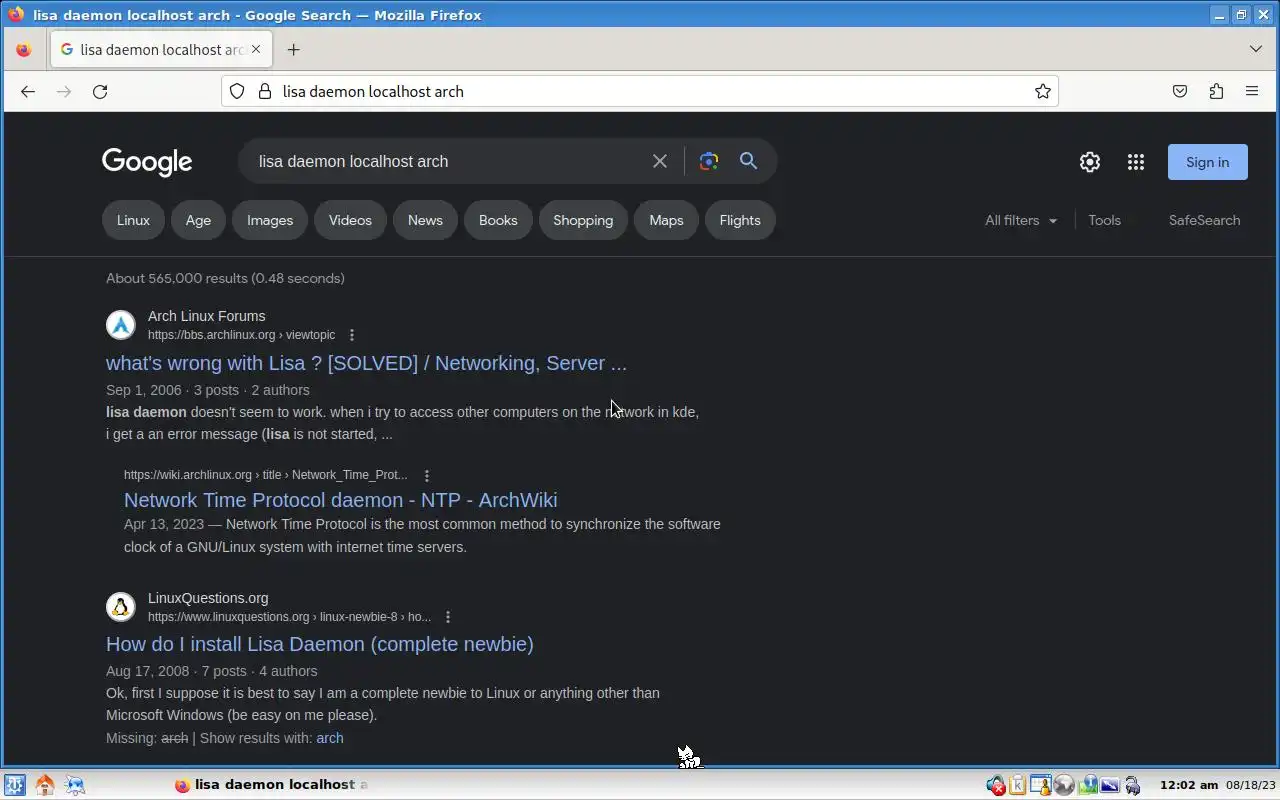This screenshot has height=800, width=1280.
Task: Select the Age filter chip
Action: [x=198, y=220]
